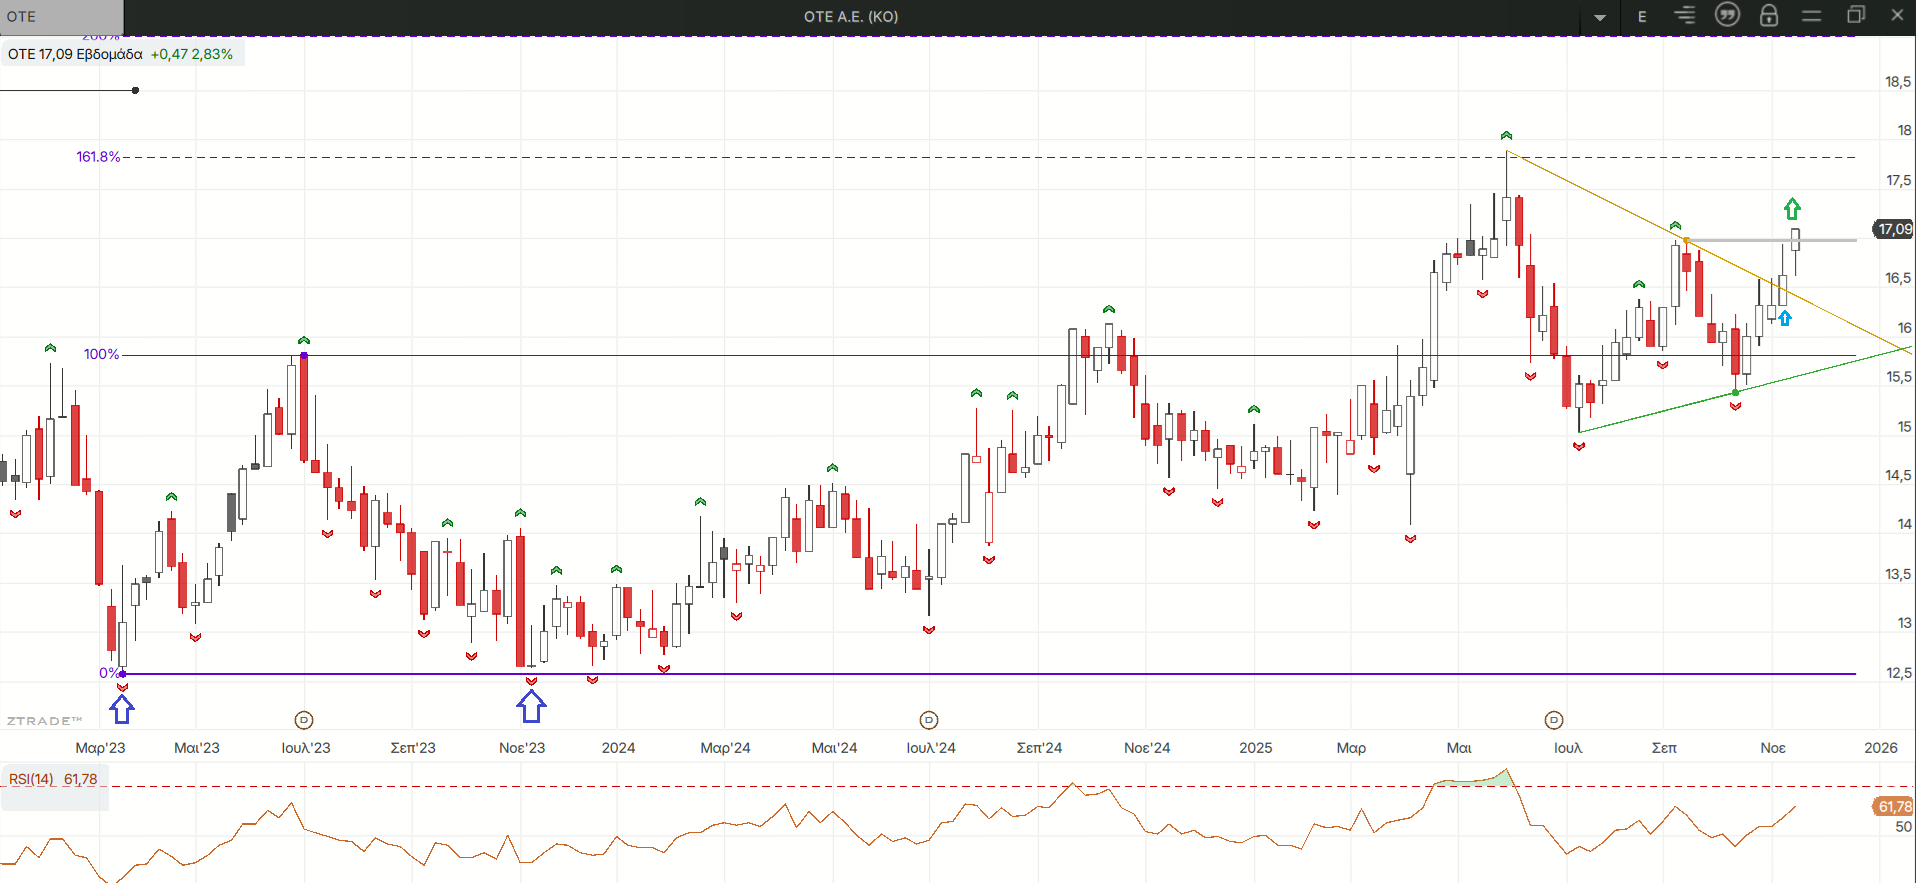This screenshot has height=883, width=1916.
Task: Select blue up arrow above Μαρ'23
Action: pos(122,709)
